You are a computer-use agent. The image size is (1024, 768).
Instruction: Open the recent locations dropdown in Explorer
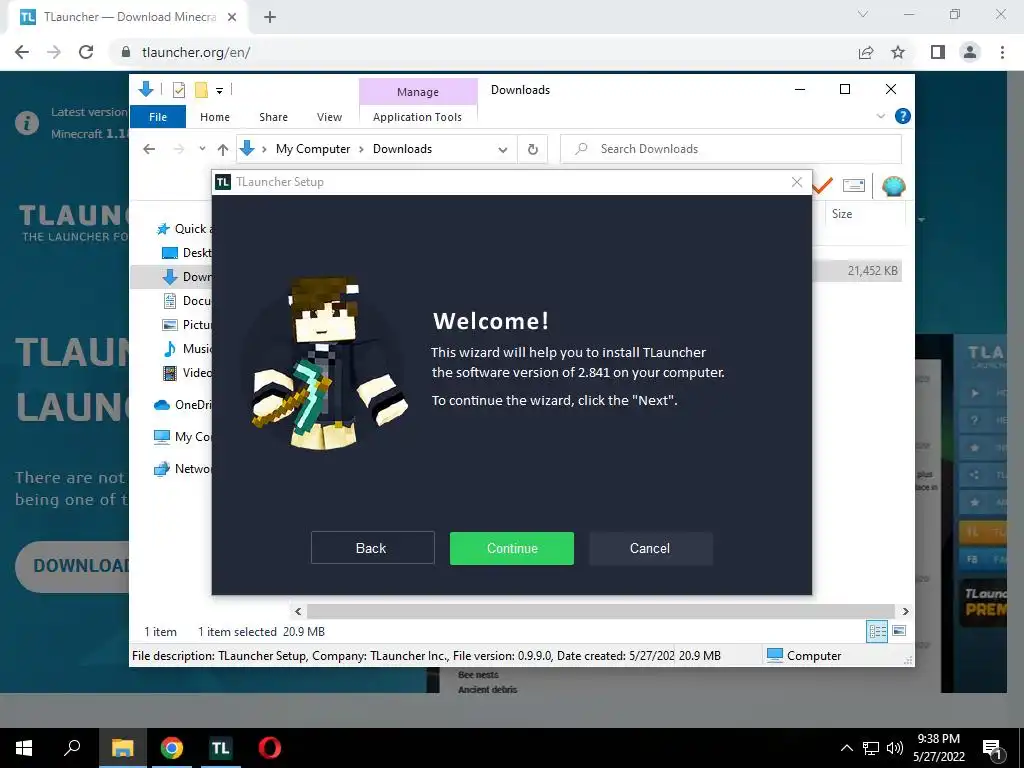pos(202,149)
